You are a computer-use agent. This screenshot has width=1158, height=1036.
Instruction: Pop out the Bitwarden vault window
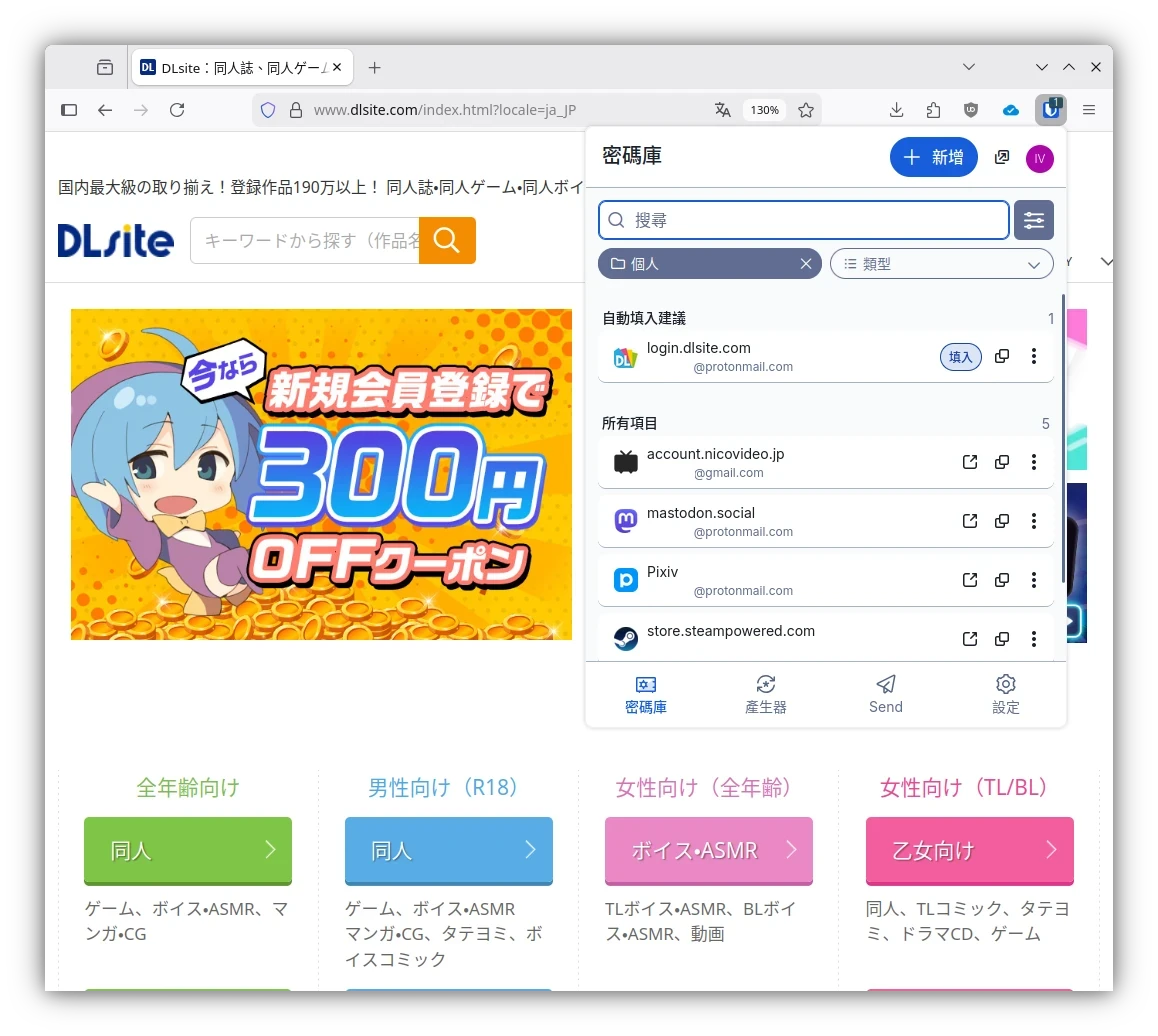[x=1001, y=158]
